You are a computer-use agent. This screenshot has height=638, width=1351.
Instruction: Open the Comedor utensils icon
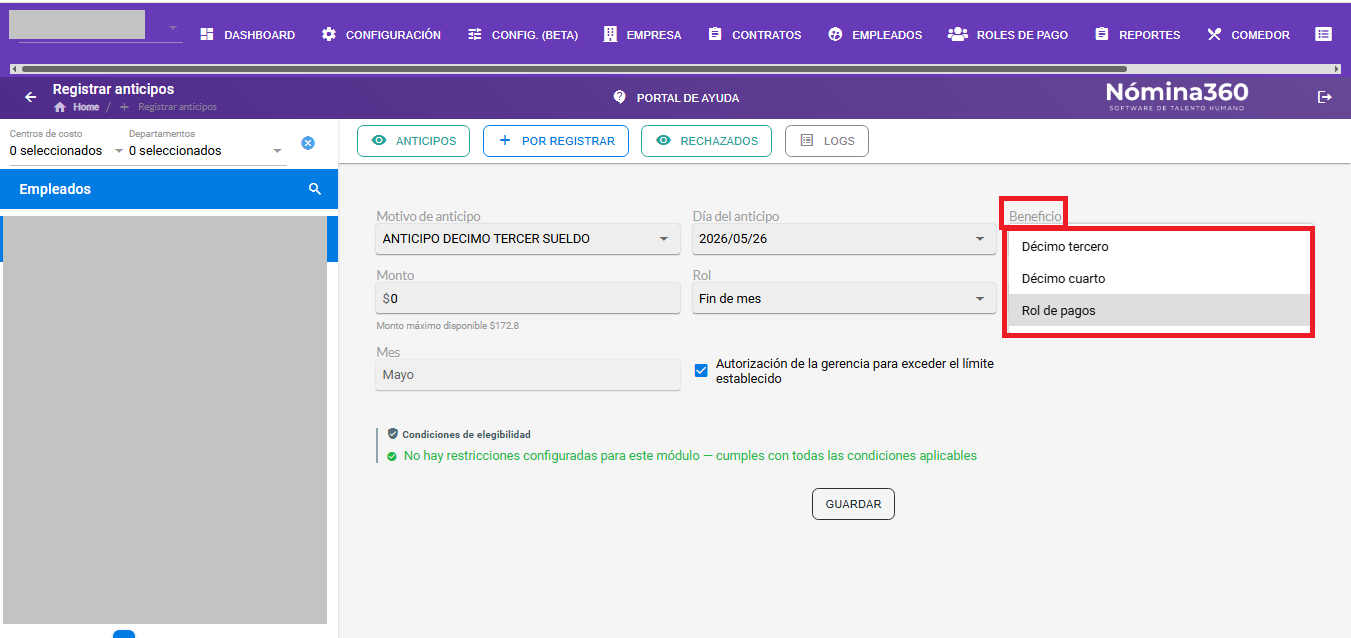point(1214,34)
